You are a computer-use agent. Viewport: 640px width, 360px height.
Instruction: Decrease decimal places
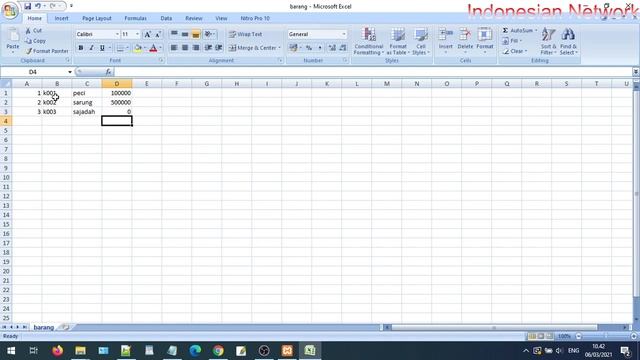click(343, 48)
